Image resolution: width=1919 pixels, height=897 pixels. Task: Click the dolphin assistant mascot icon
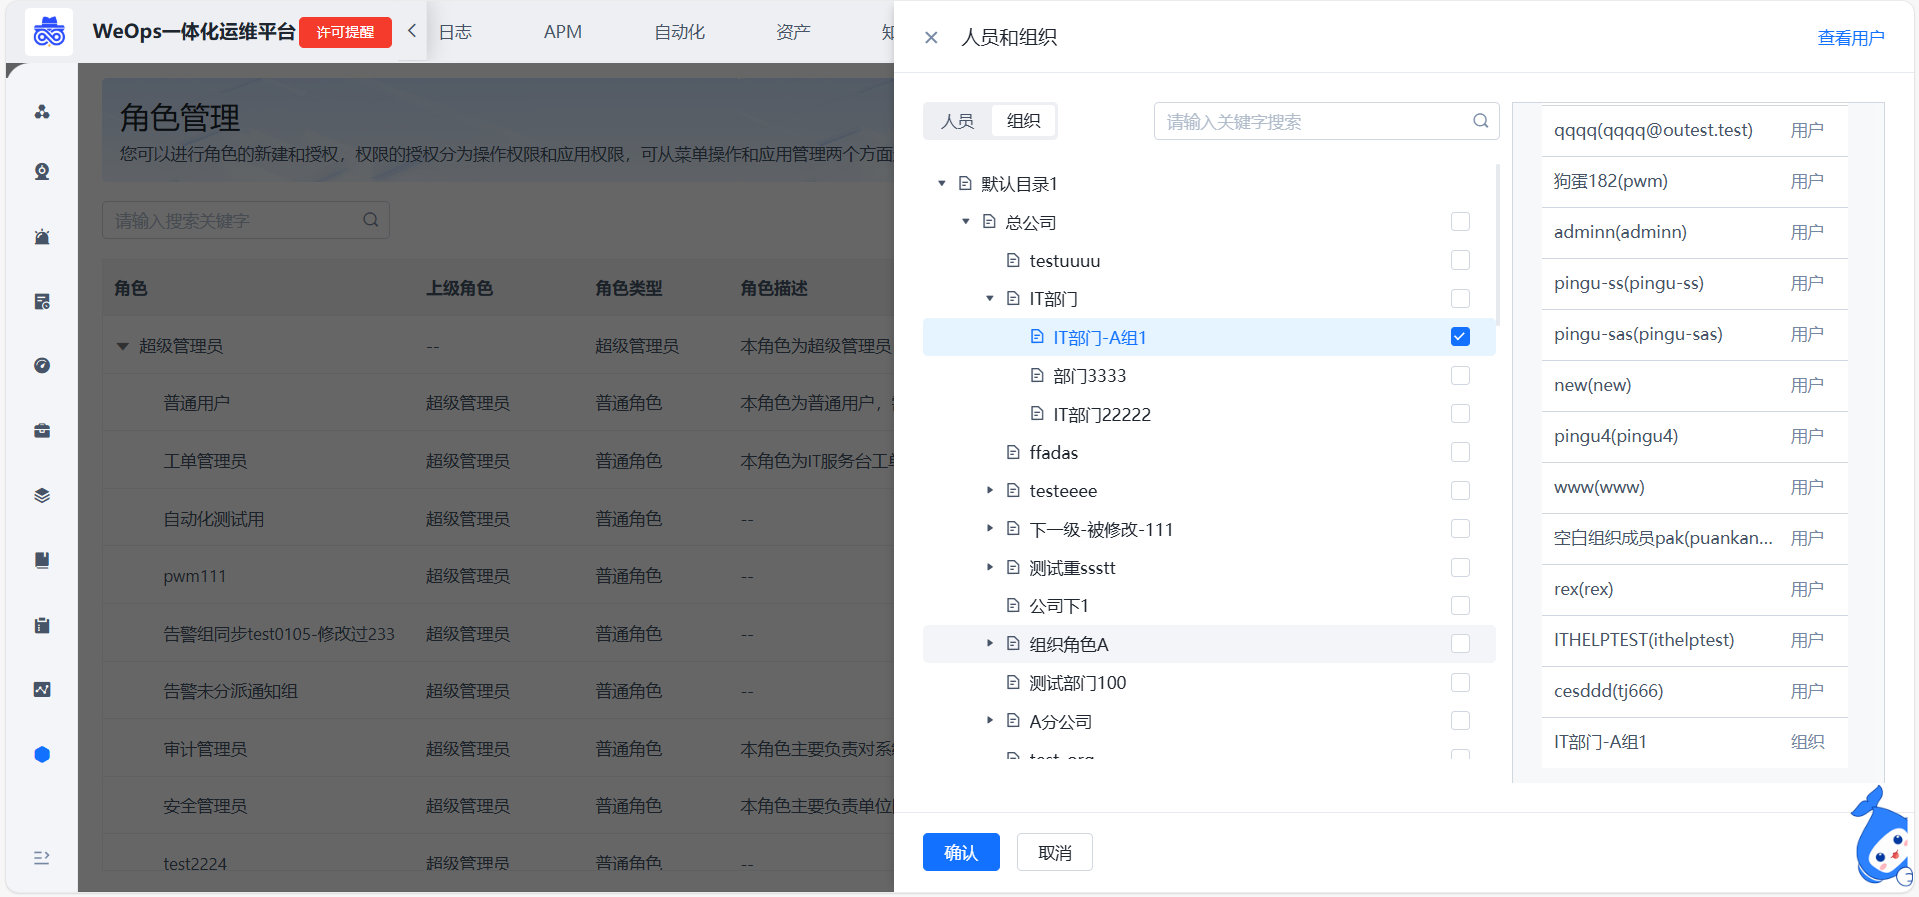click(1882, 840)
